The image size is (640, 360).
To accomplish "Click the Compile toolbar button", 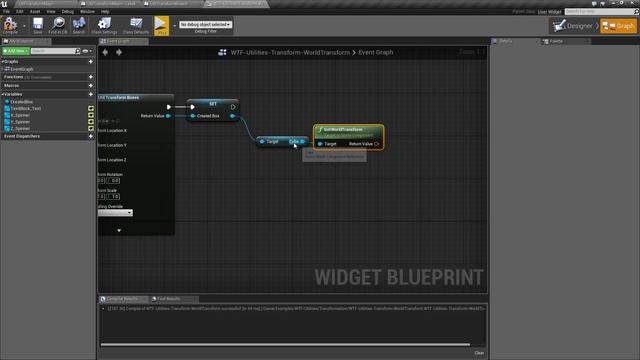I will 10,25.
